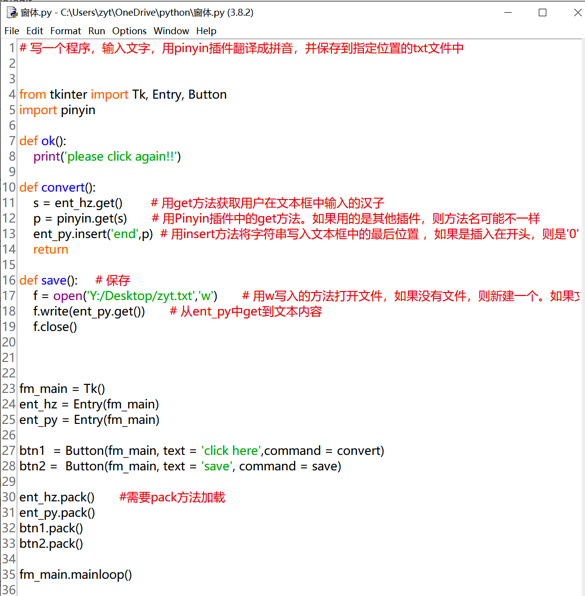Screen dimensions: 585x596
Task: Open the File menu
Action: (11, 31)
